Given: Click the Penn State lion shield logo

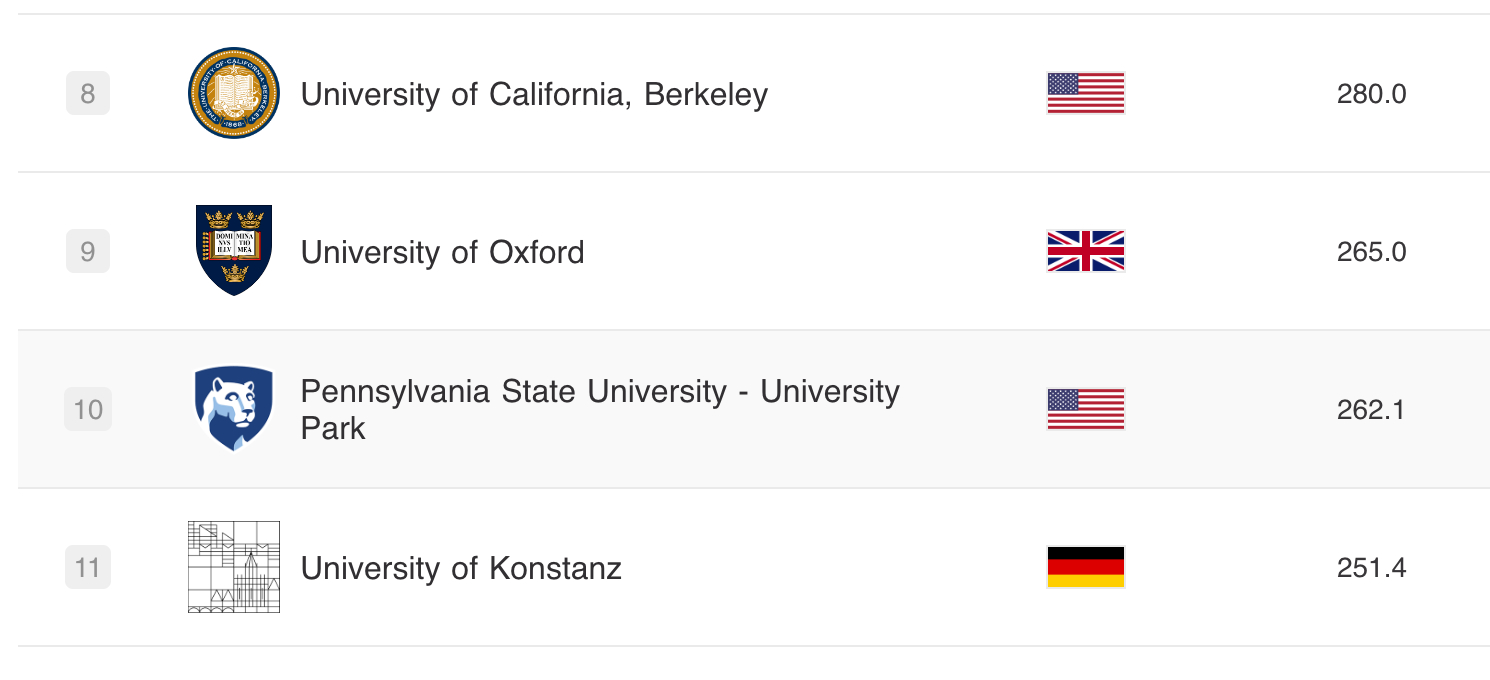Looking at the screenshot, I should click(234, 408).
